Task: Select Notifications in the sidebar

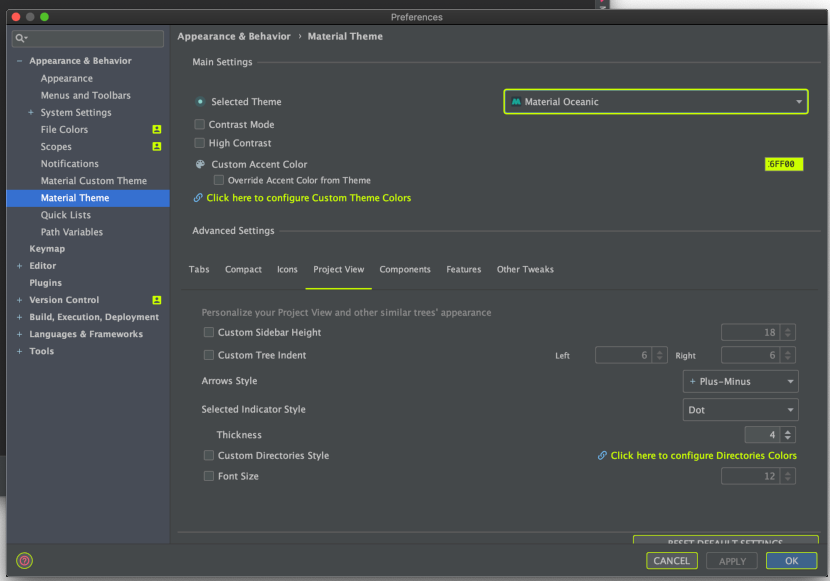Action: click(70, 164)
